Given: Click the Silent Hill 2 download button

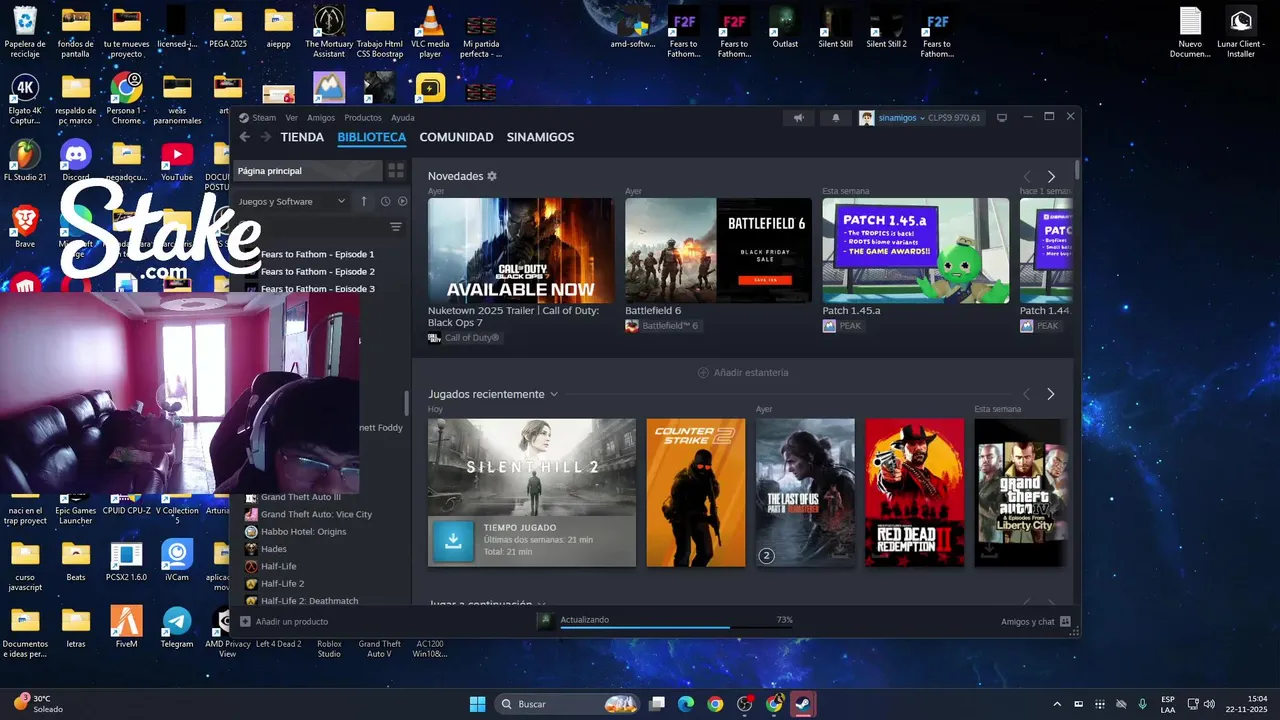Looking at the screenshot, I should [x=453, y=540].
